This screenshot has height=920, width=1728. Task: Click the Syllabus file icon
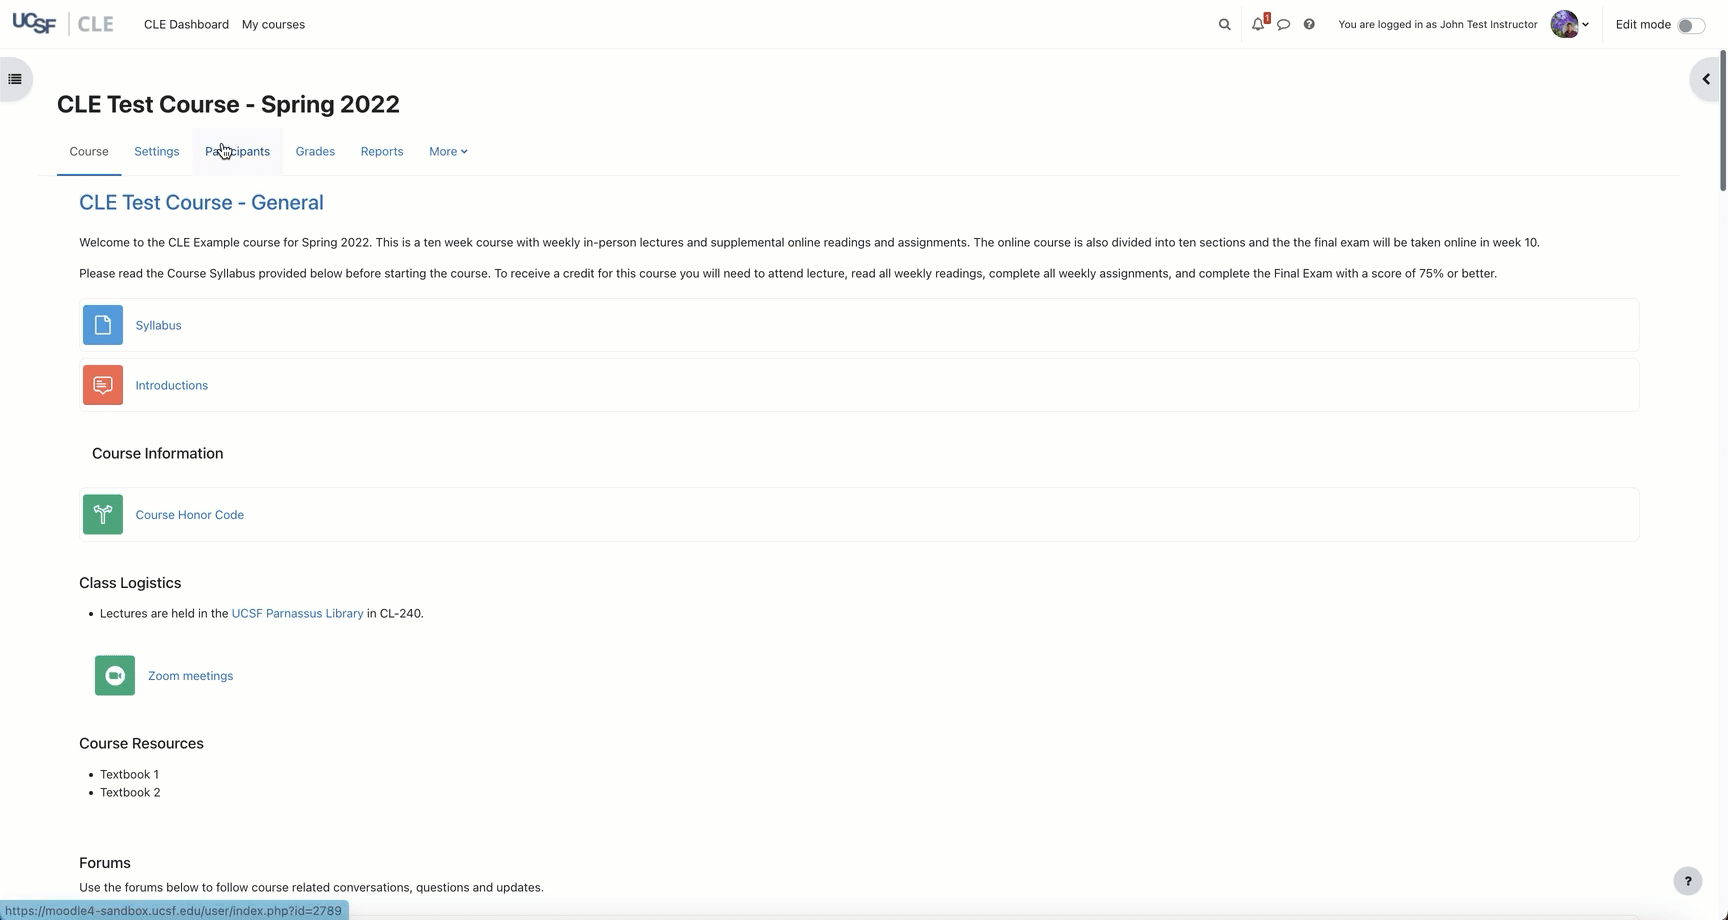click(x=103, y=325)
